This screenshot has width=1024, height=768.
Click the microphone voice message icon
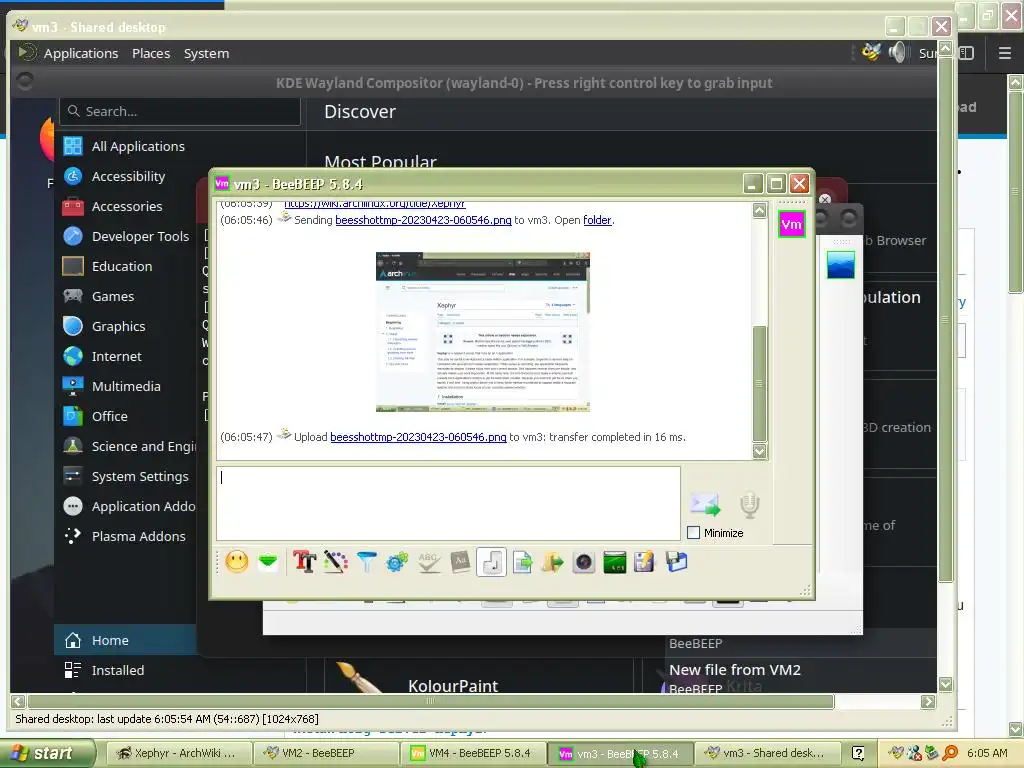750,504
